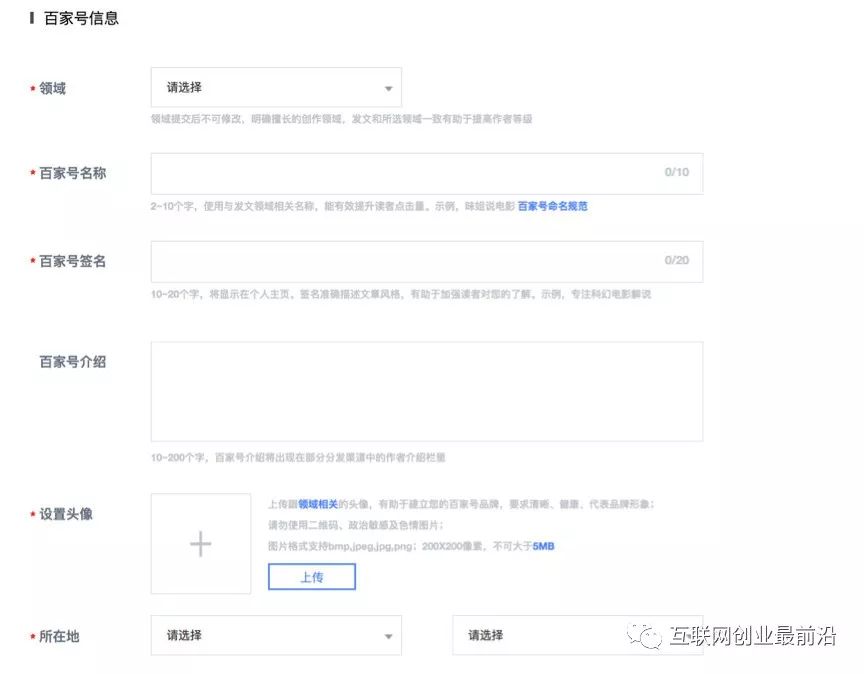
Task: Open the first 所在地 dropdown
Action: click(x=276, y=635)
